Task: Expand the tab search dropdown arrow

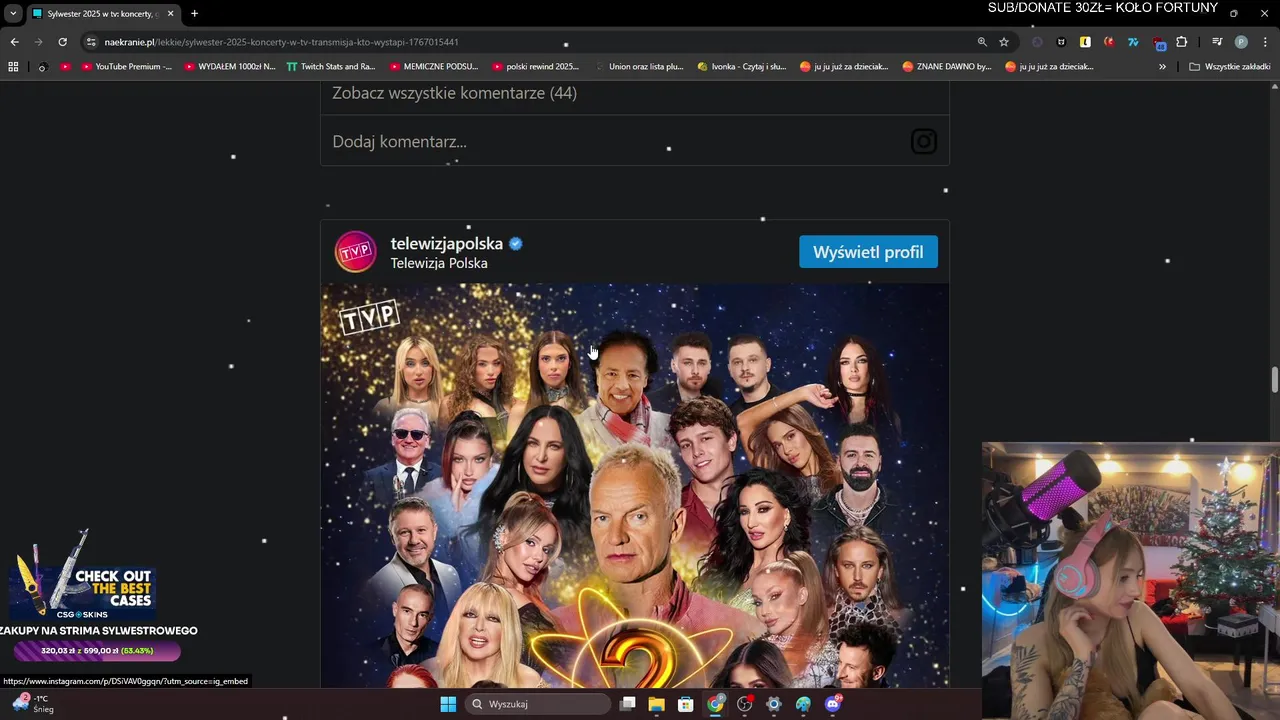Action: tap(13, 14)
